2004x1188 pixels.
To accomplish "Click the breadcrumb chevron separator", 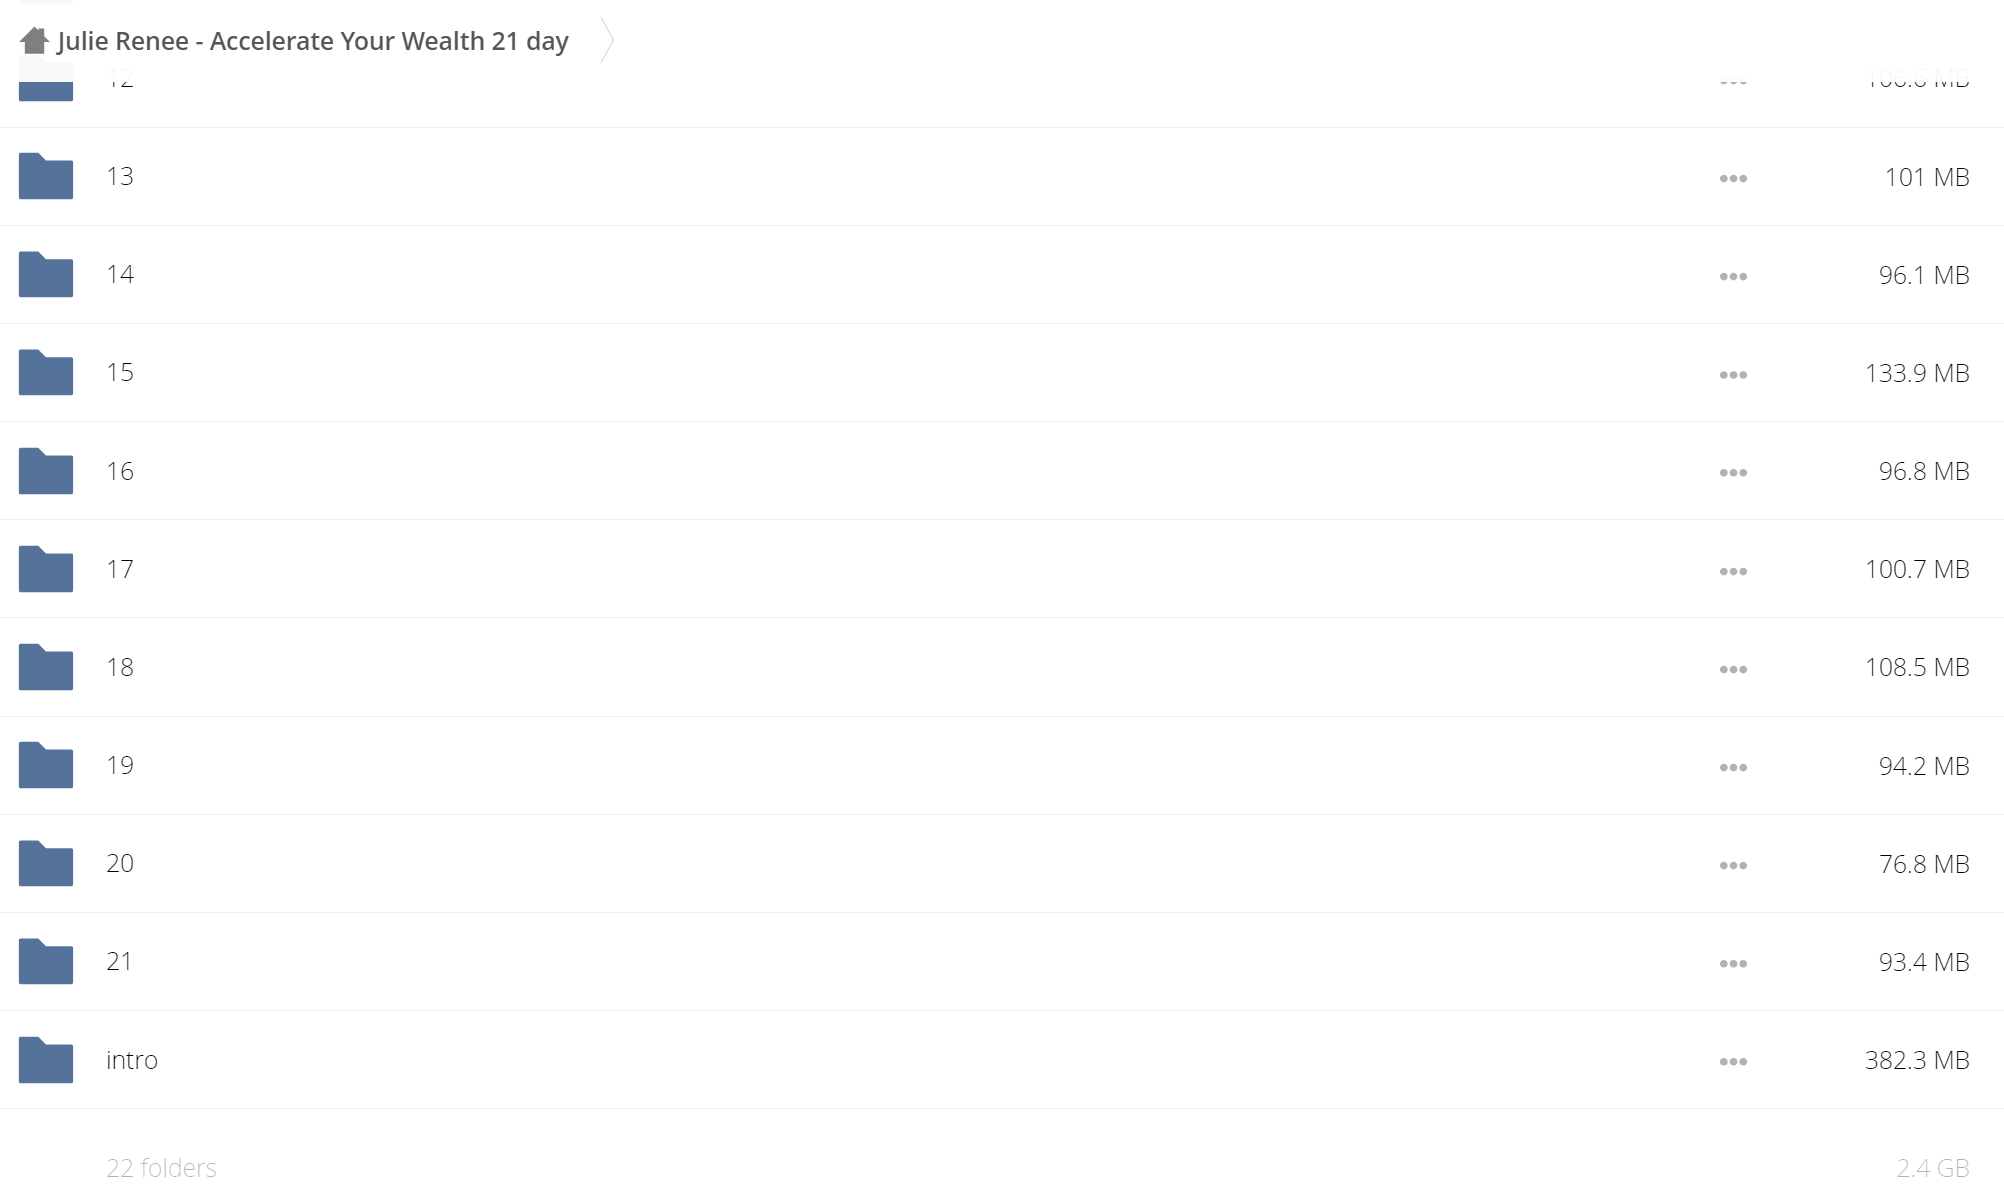I will pos(606,40).
